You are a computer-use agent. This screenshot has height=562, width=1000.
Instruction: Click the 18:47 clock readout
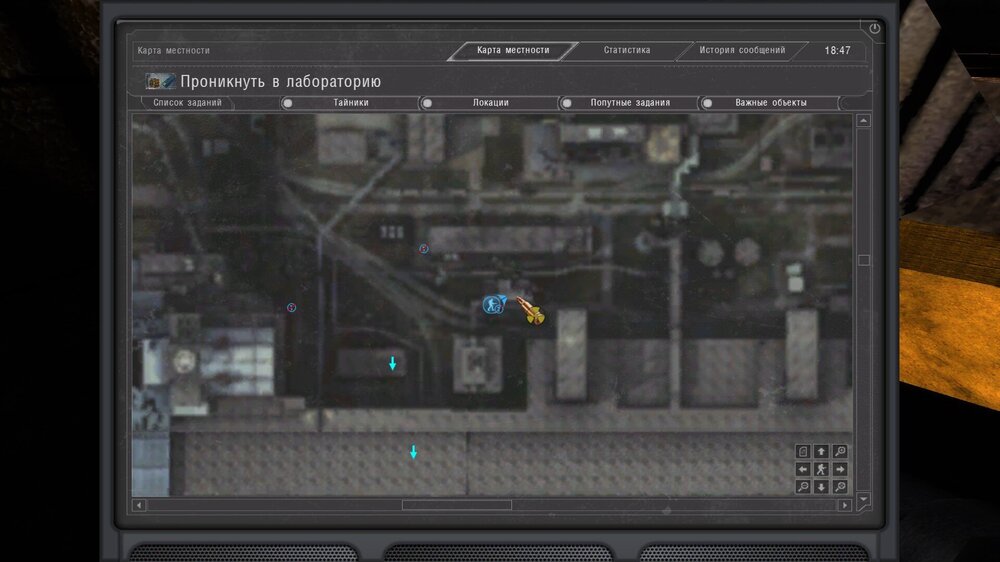(837, 50)
